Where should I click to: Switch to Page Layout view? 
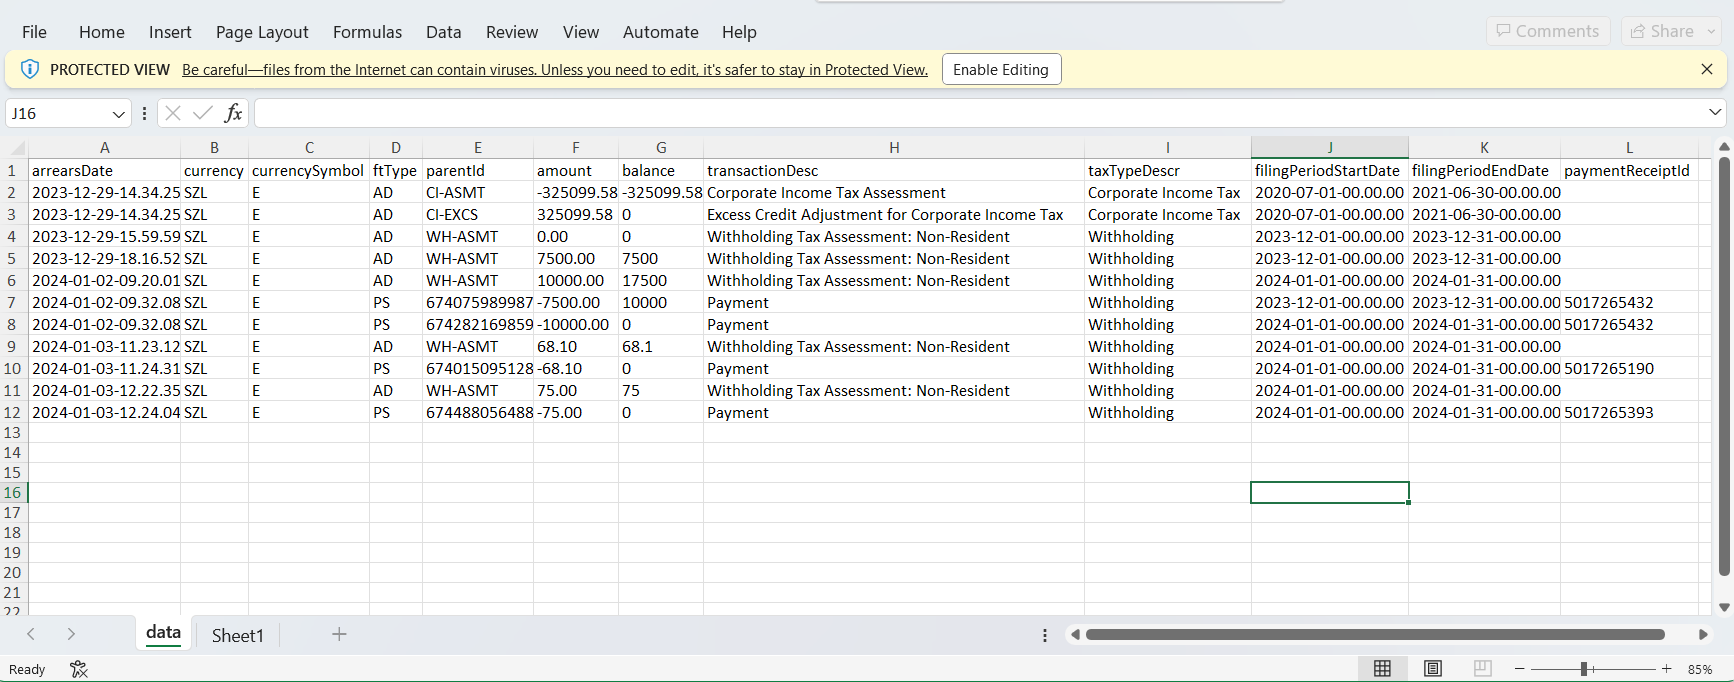point(1432,669)
